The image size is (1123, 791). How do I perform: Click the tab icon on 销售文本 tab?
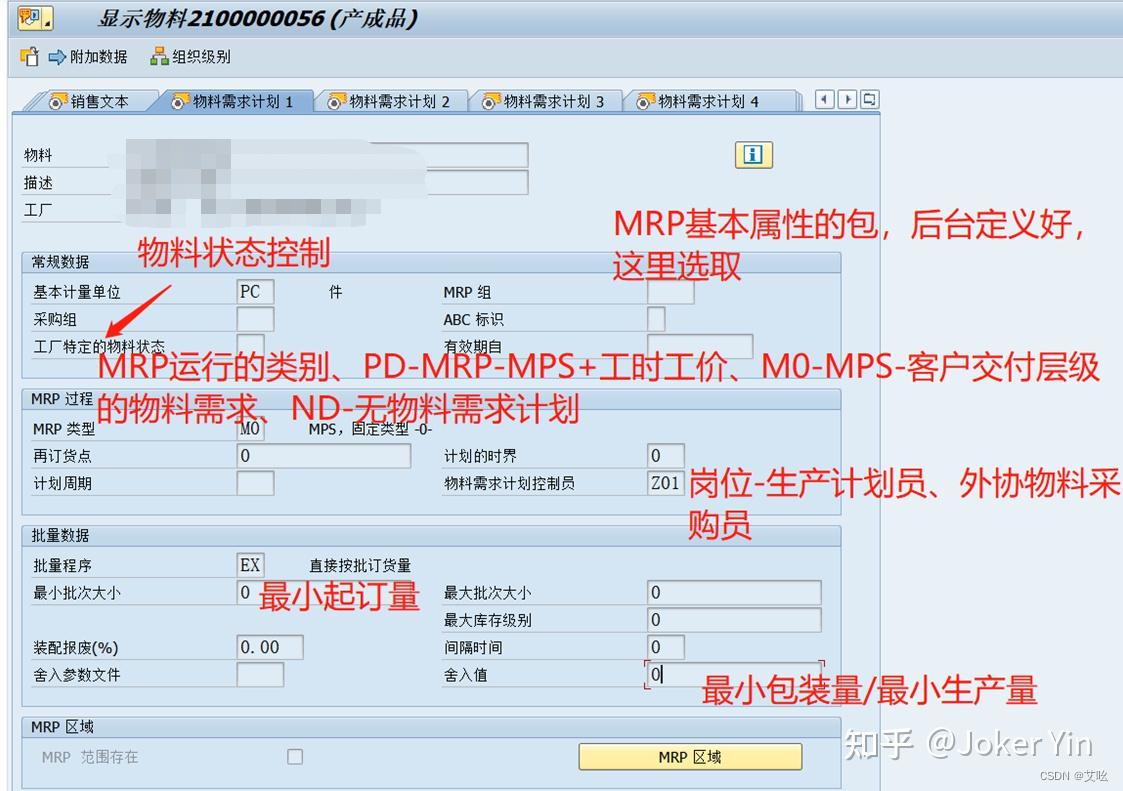point(57,99)
